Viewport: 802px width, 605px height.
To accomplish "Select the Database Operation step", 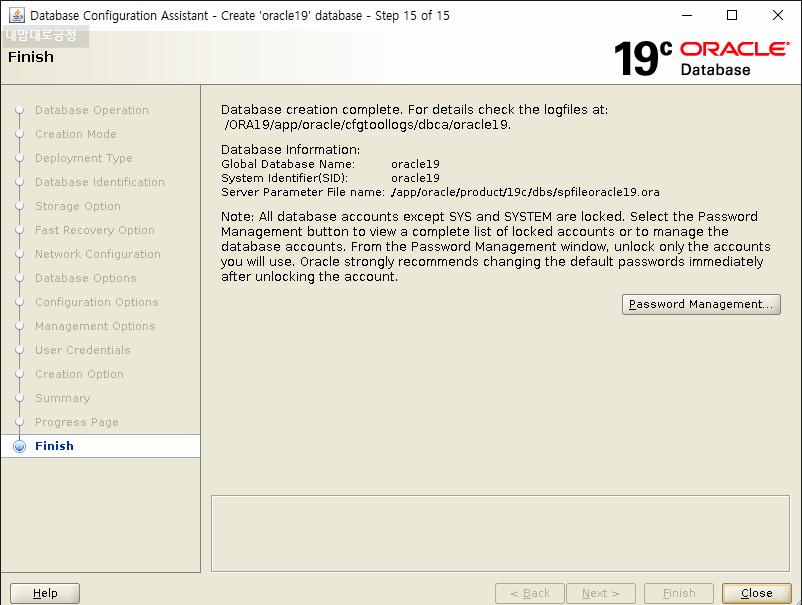I will [x=92, y=110].
